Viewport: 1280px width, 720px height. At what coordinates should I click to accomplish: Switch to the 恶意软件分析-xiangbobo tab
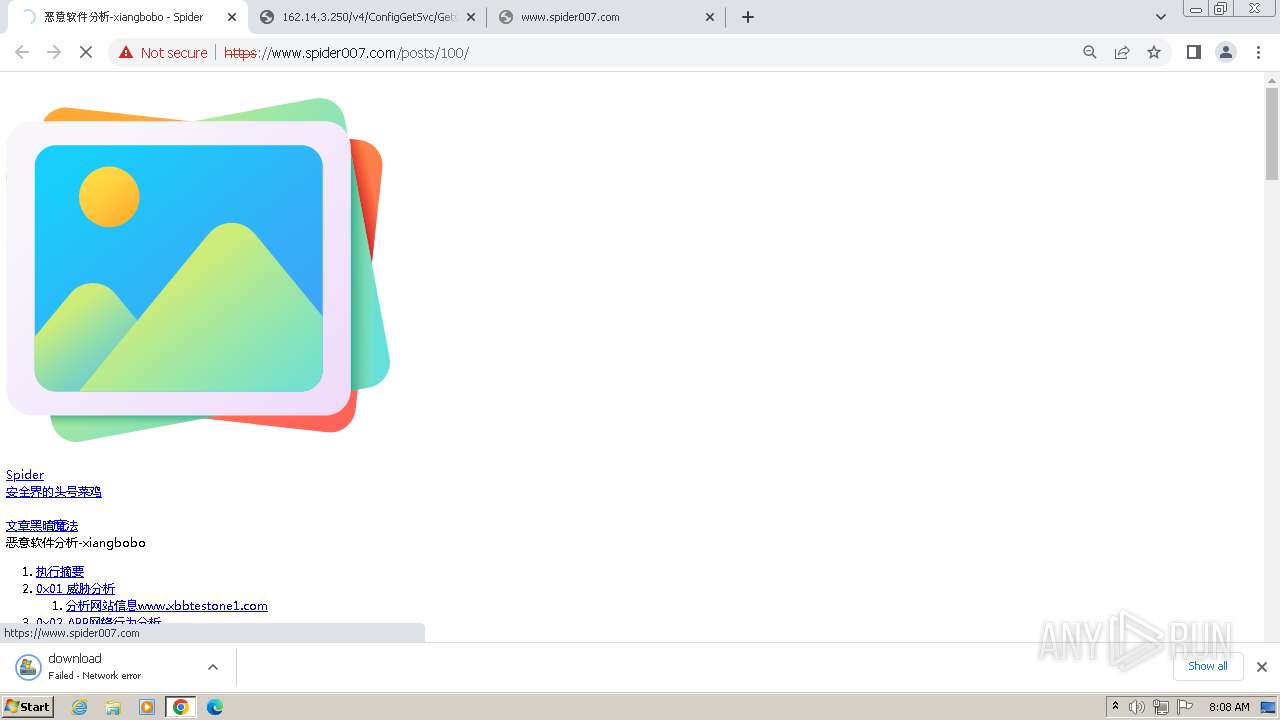pos(124,17)
